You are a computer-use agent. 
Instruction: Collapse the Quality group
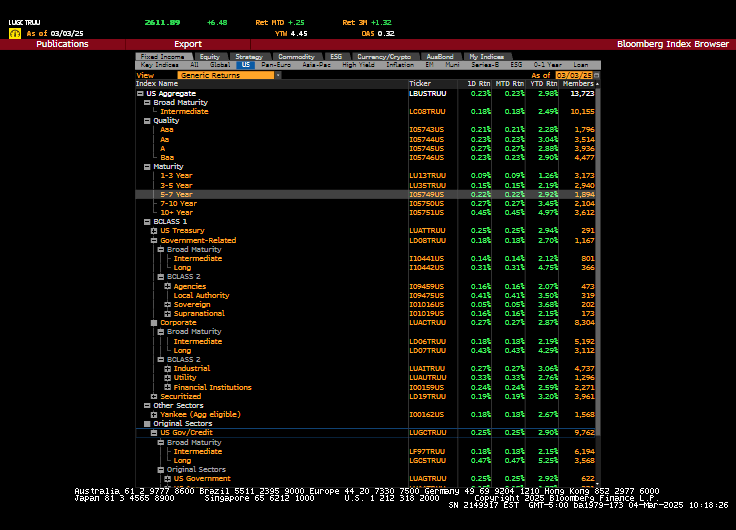click(147, 121)
